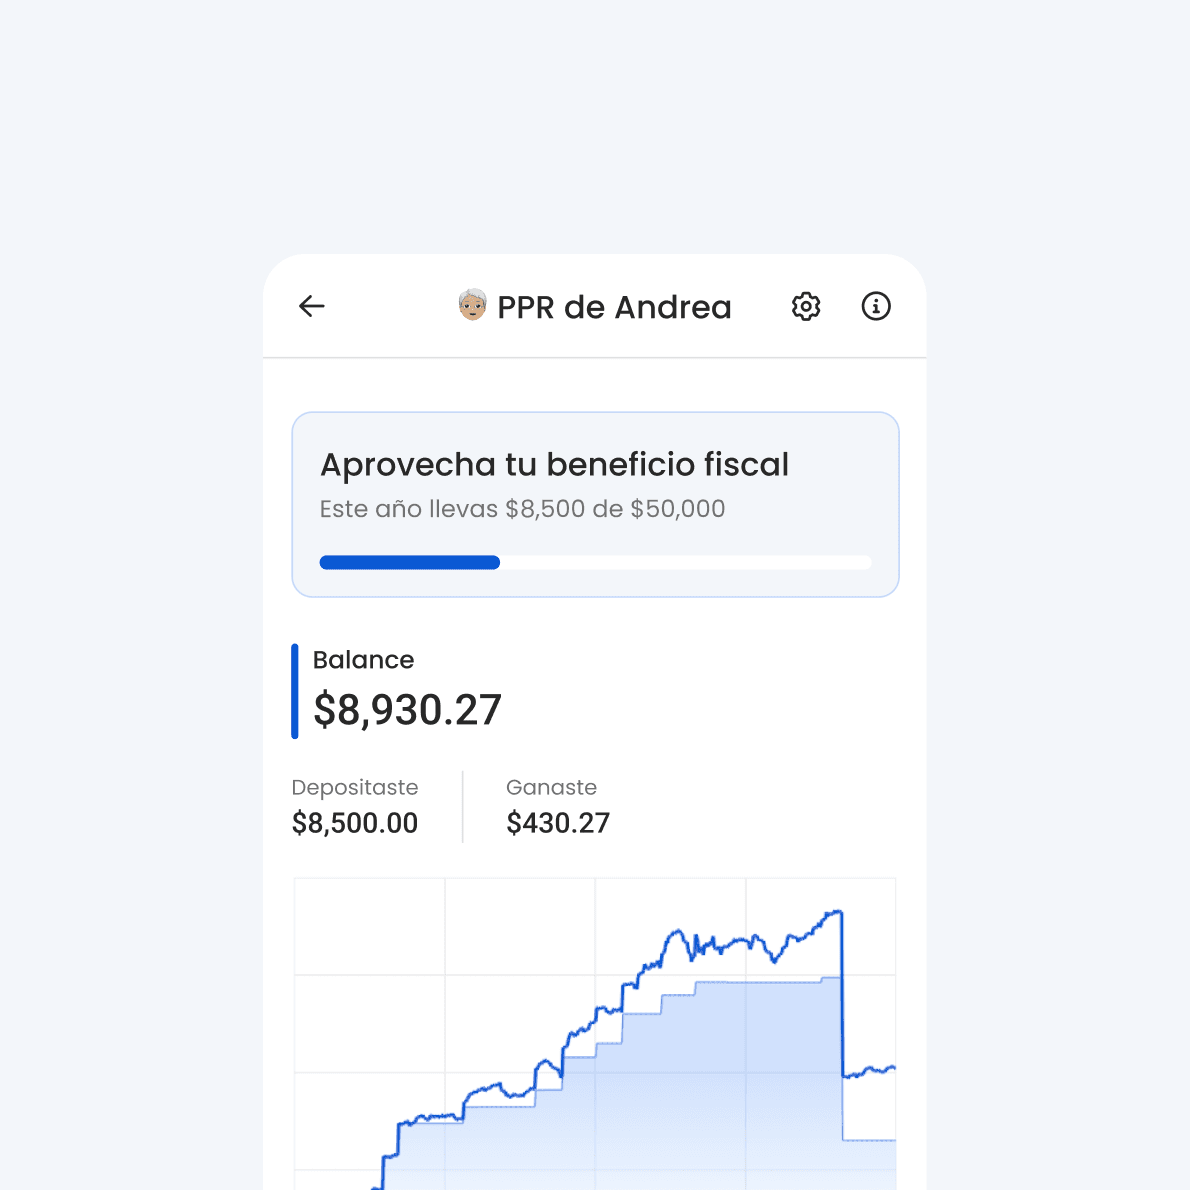This screenshot has height=1190, width=1190.
Task: Click the fiscal benefit progress bar
Action: [x=595, y=562]
